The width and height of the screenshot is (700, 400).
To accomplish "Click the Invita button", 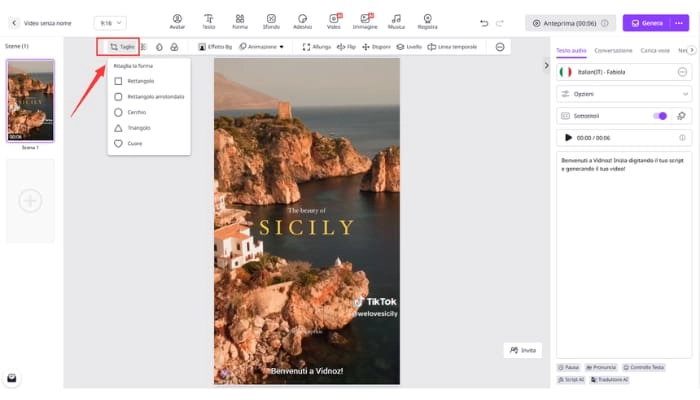I will pos(523,350).
